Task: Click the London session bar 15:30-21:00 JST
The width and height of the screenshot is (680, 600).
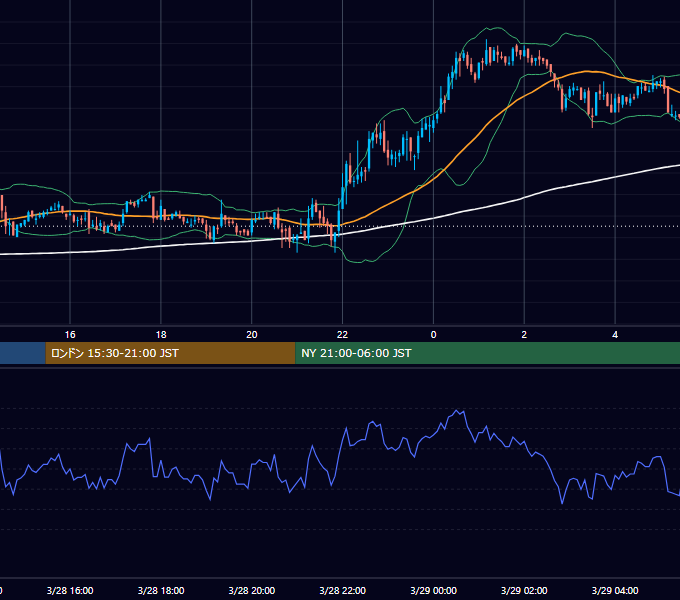Action: tap(170, 353)
